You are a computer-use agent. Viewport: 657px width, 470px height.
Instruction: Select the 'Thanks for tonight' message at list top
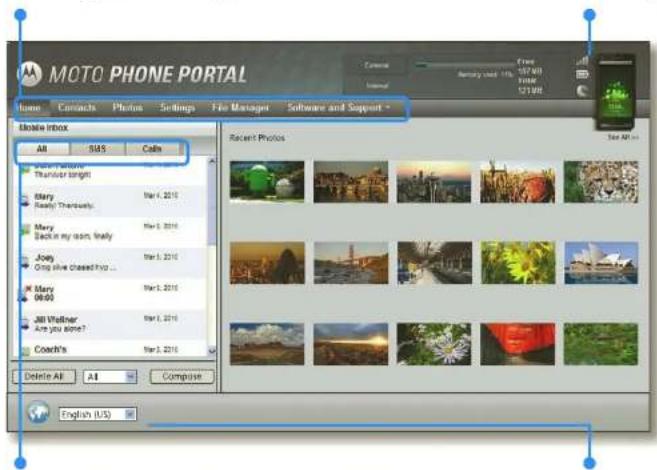(x=111, y=172)
